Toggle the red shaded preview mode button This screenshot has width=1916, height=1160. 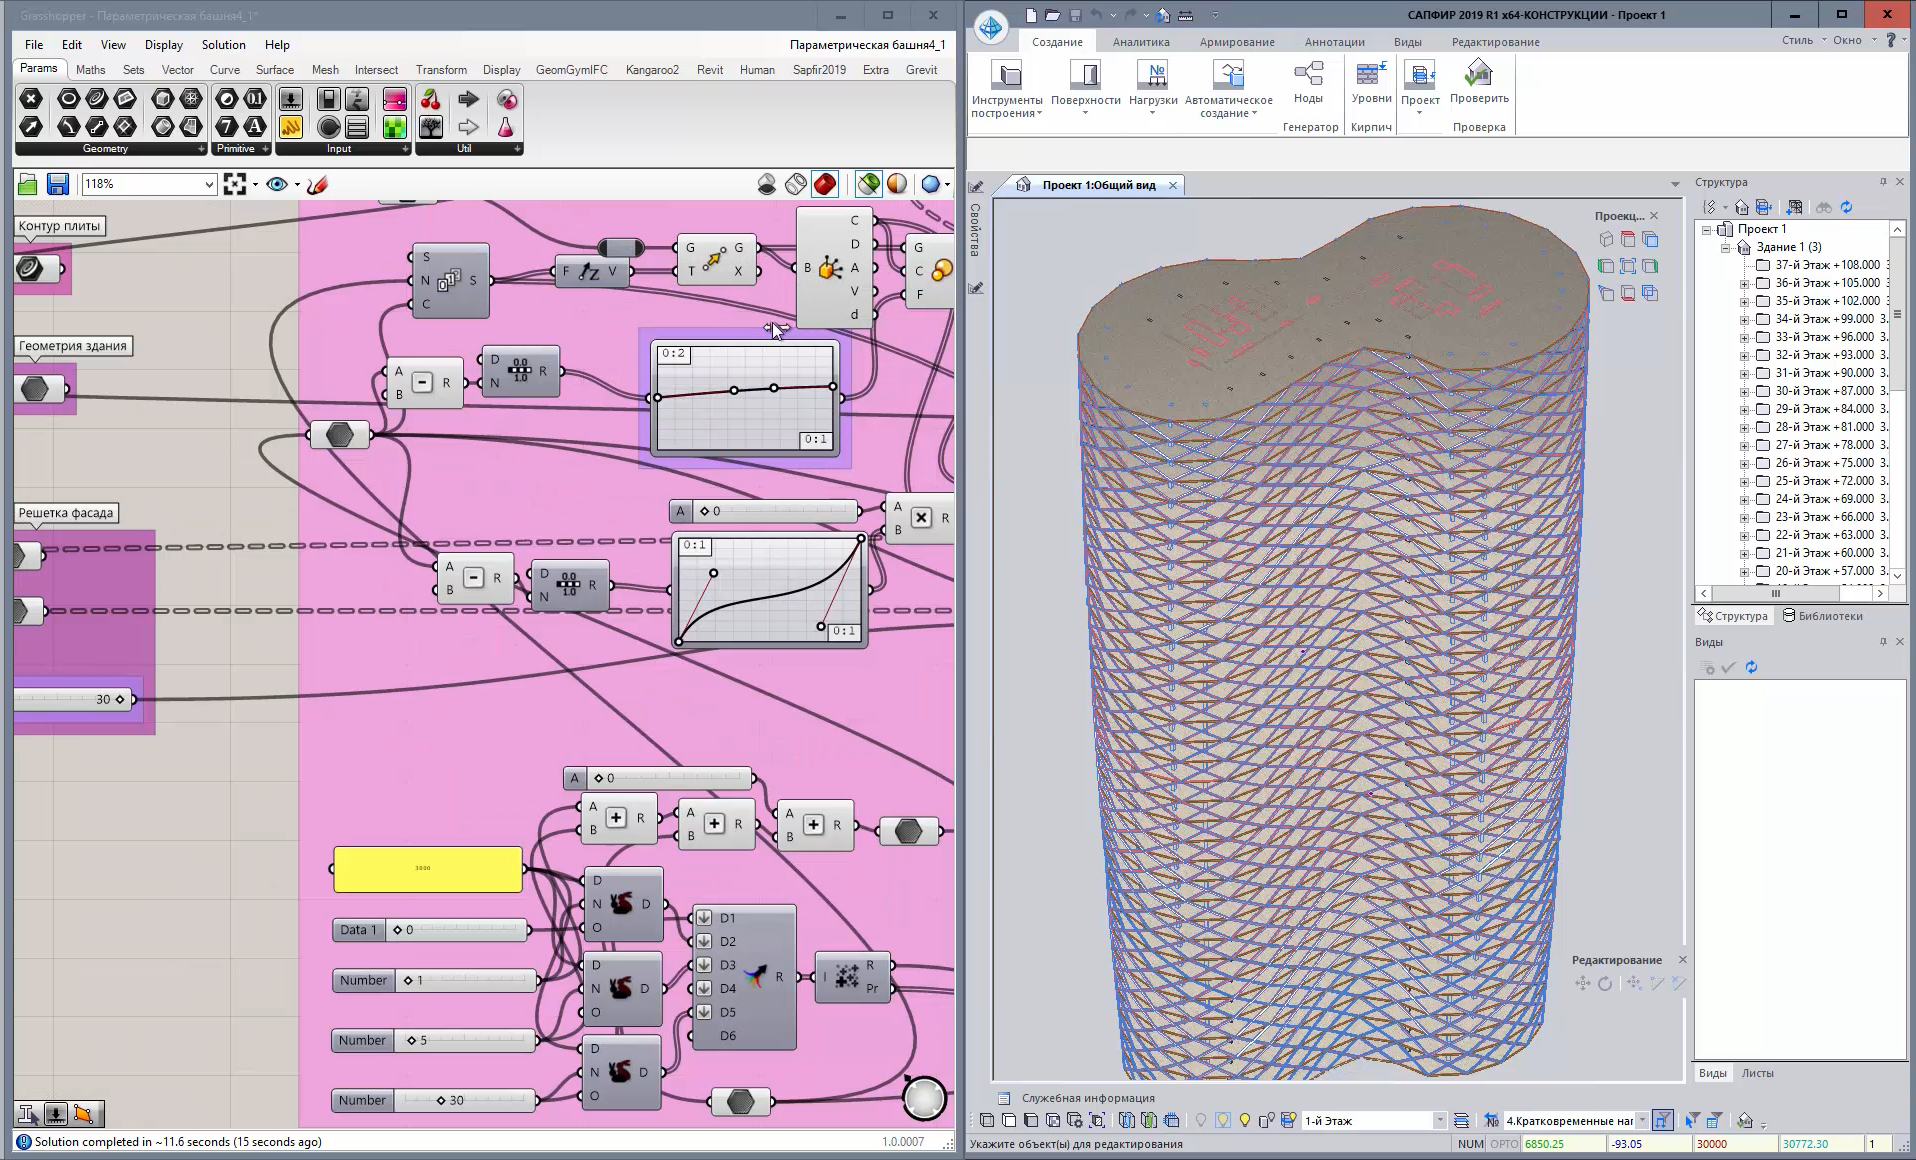click(825, 184)
